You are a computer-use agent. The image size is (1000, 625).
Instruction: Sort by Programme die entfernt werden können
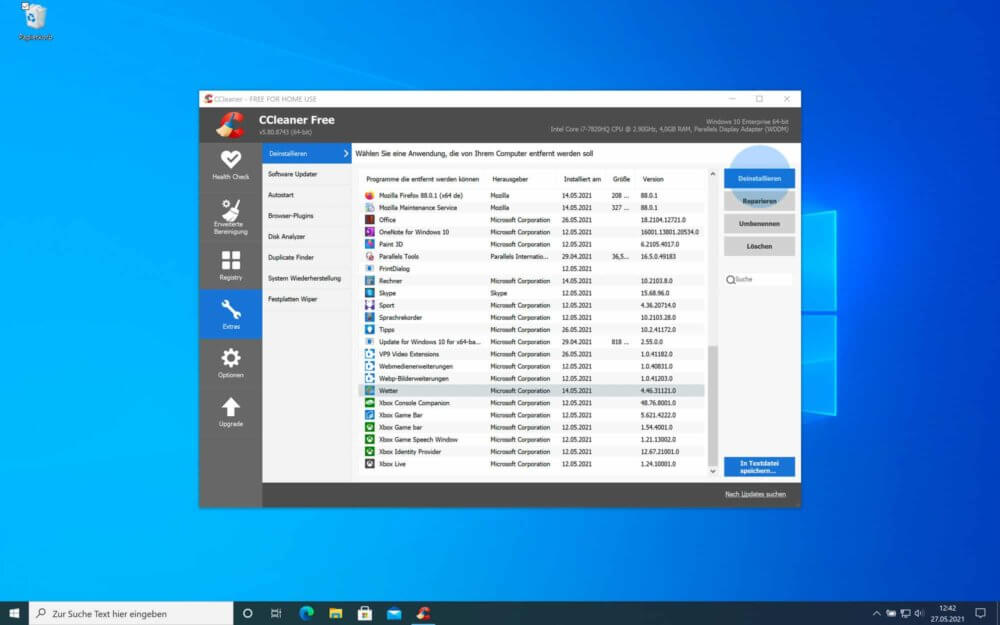coord(422,180)
